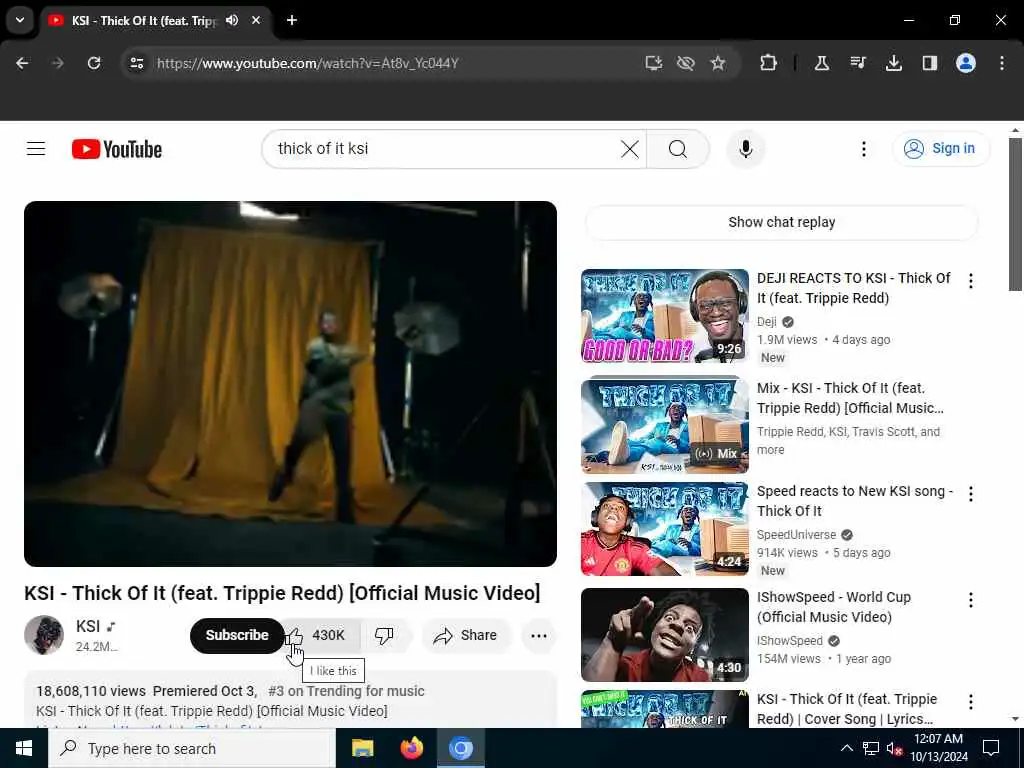This screenshot has width=1024, height=768.
Task: Open options for IShowSpeed World Cup video
Action: point(971,600)
